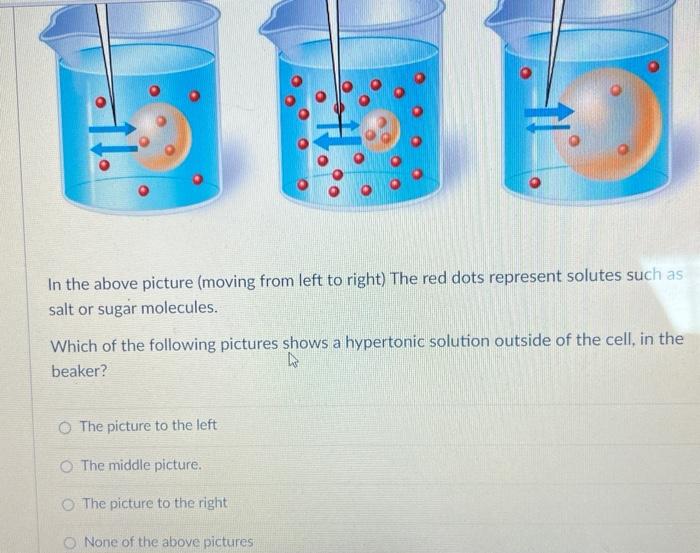Click the thin left-pointing arrow in right beaker
This screenshot has height=553, width=700.
pyautogui.click(x=548, y=128)
